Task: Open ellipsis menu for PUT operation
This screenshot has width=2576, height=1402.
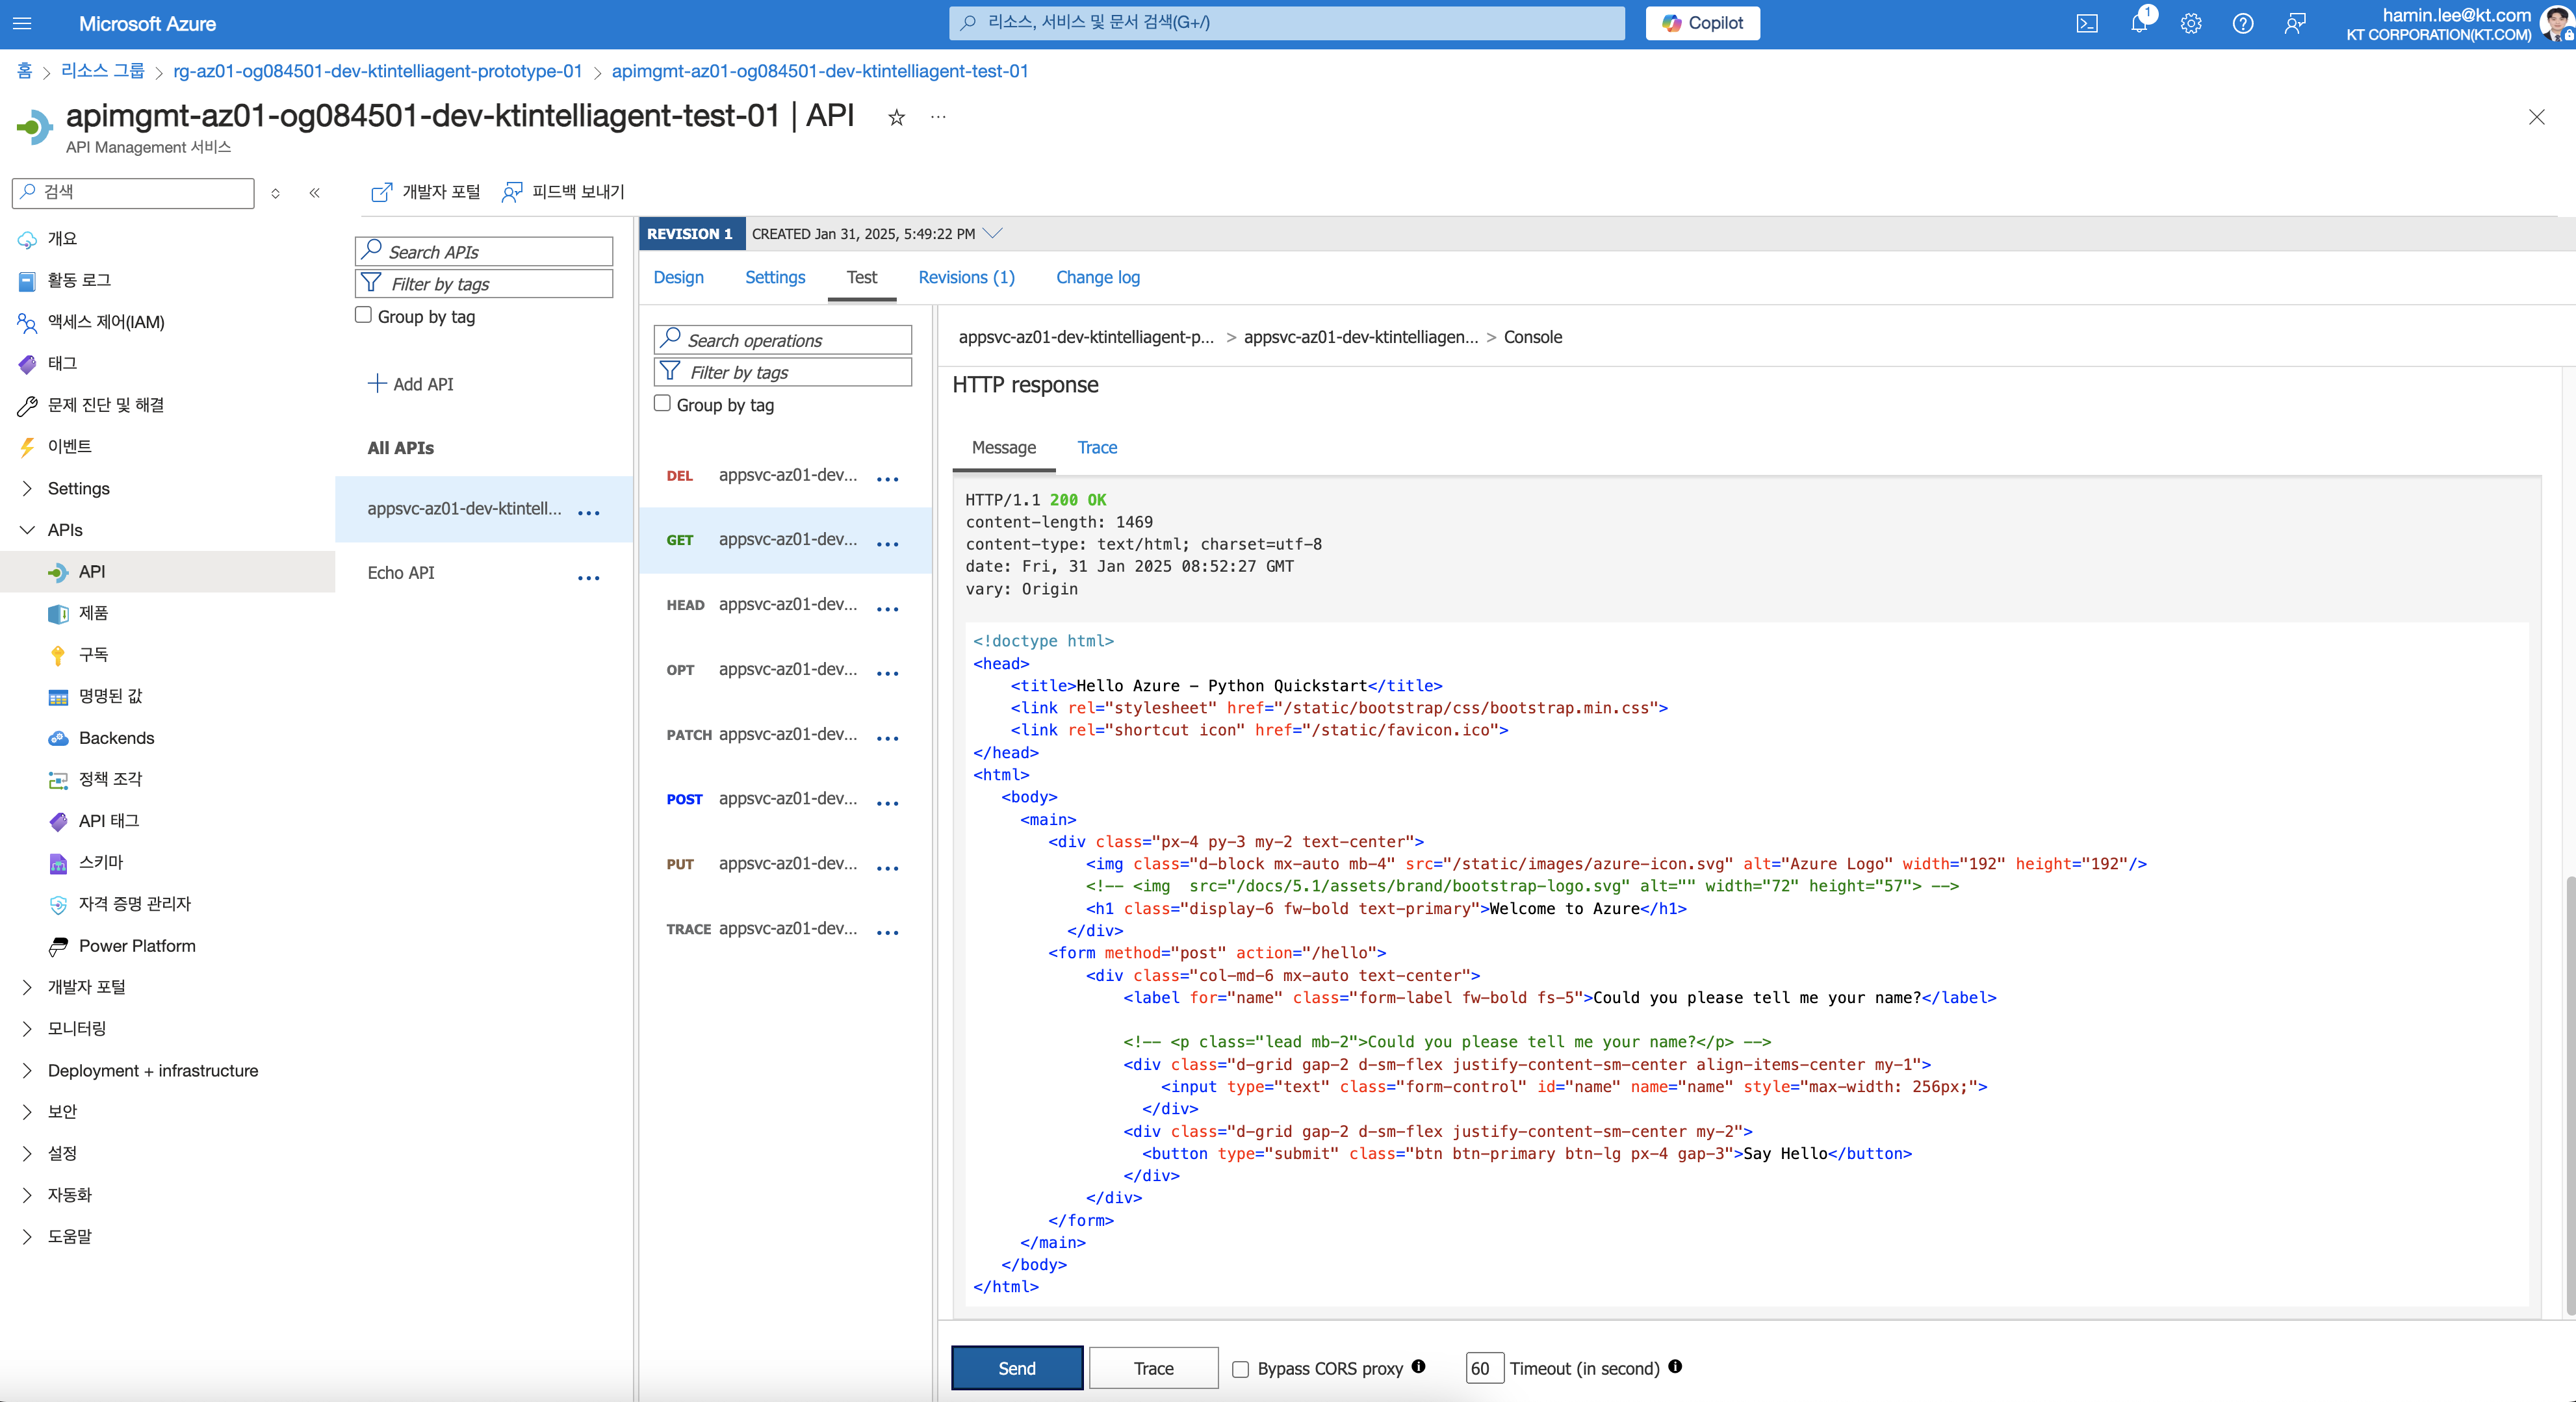Action: tap(888, 867)
